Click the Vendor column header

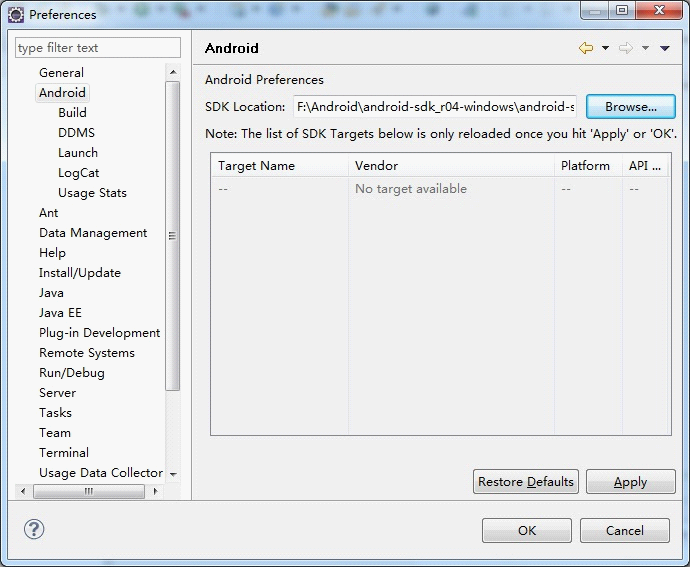click(x=451, y=166)
